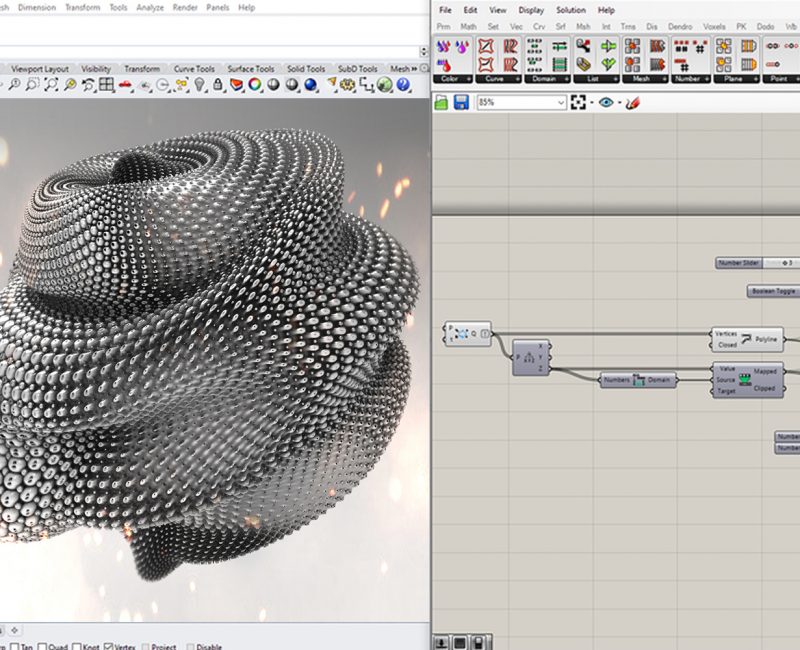The image size is (800, 650).
Task: Click the point list component with Q output
Action: click(468, 334)
